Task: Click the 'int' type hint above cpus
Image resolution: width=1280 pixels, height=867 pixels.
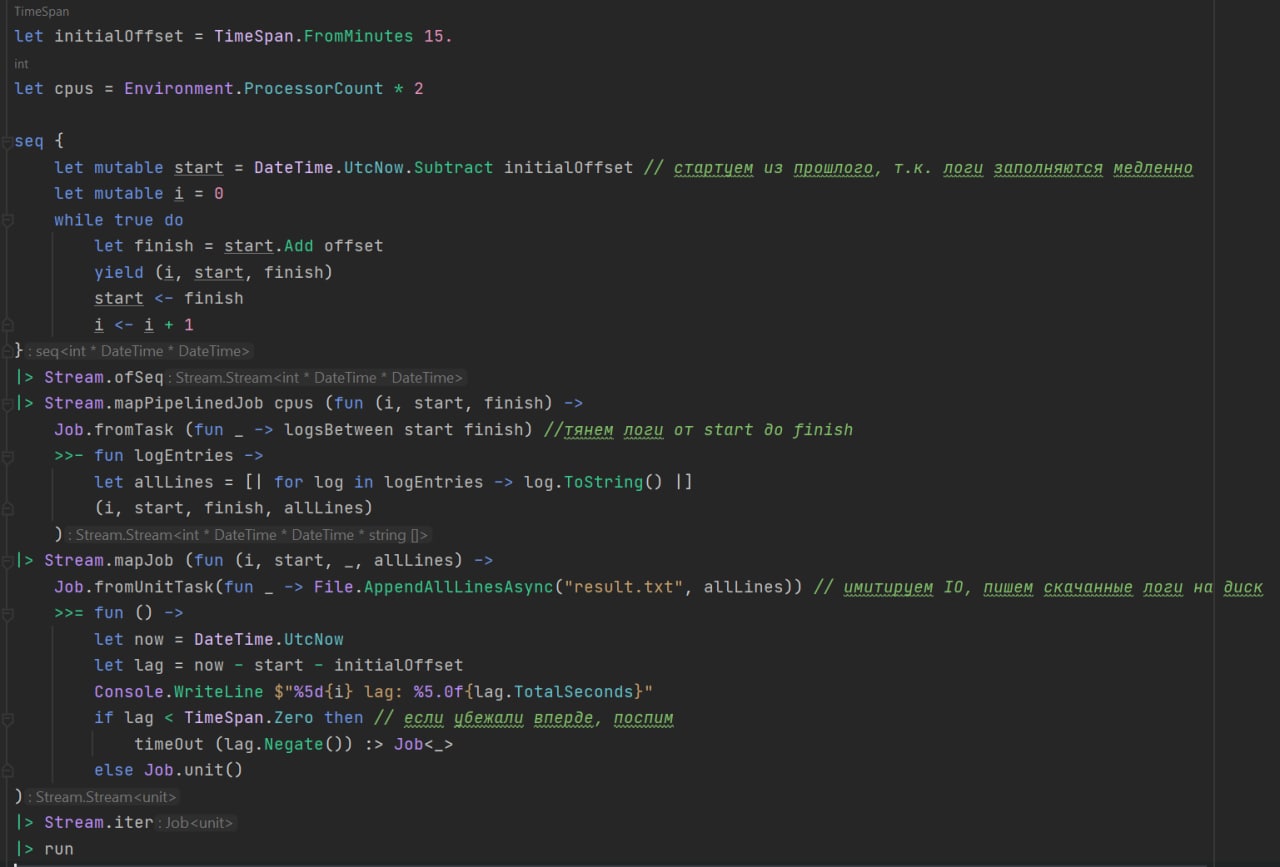Action: (21, 63)
